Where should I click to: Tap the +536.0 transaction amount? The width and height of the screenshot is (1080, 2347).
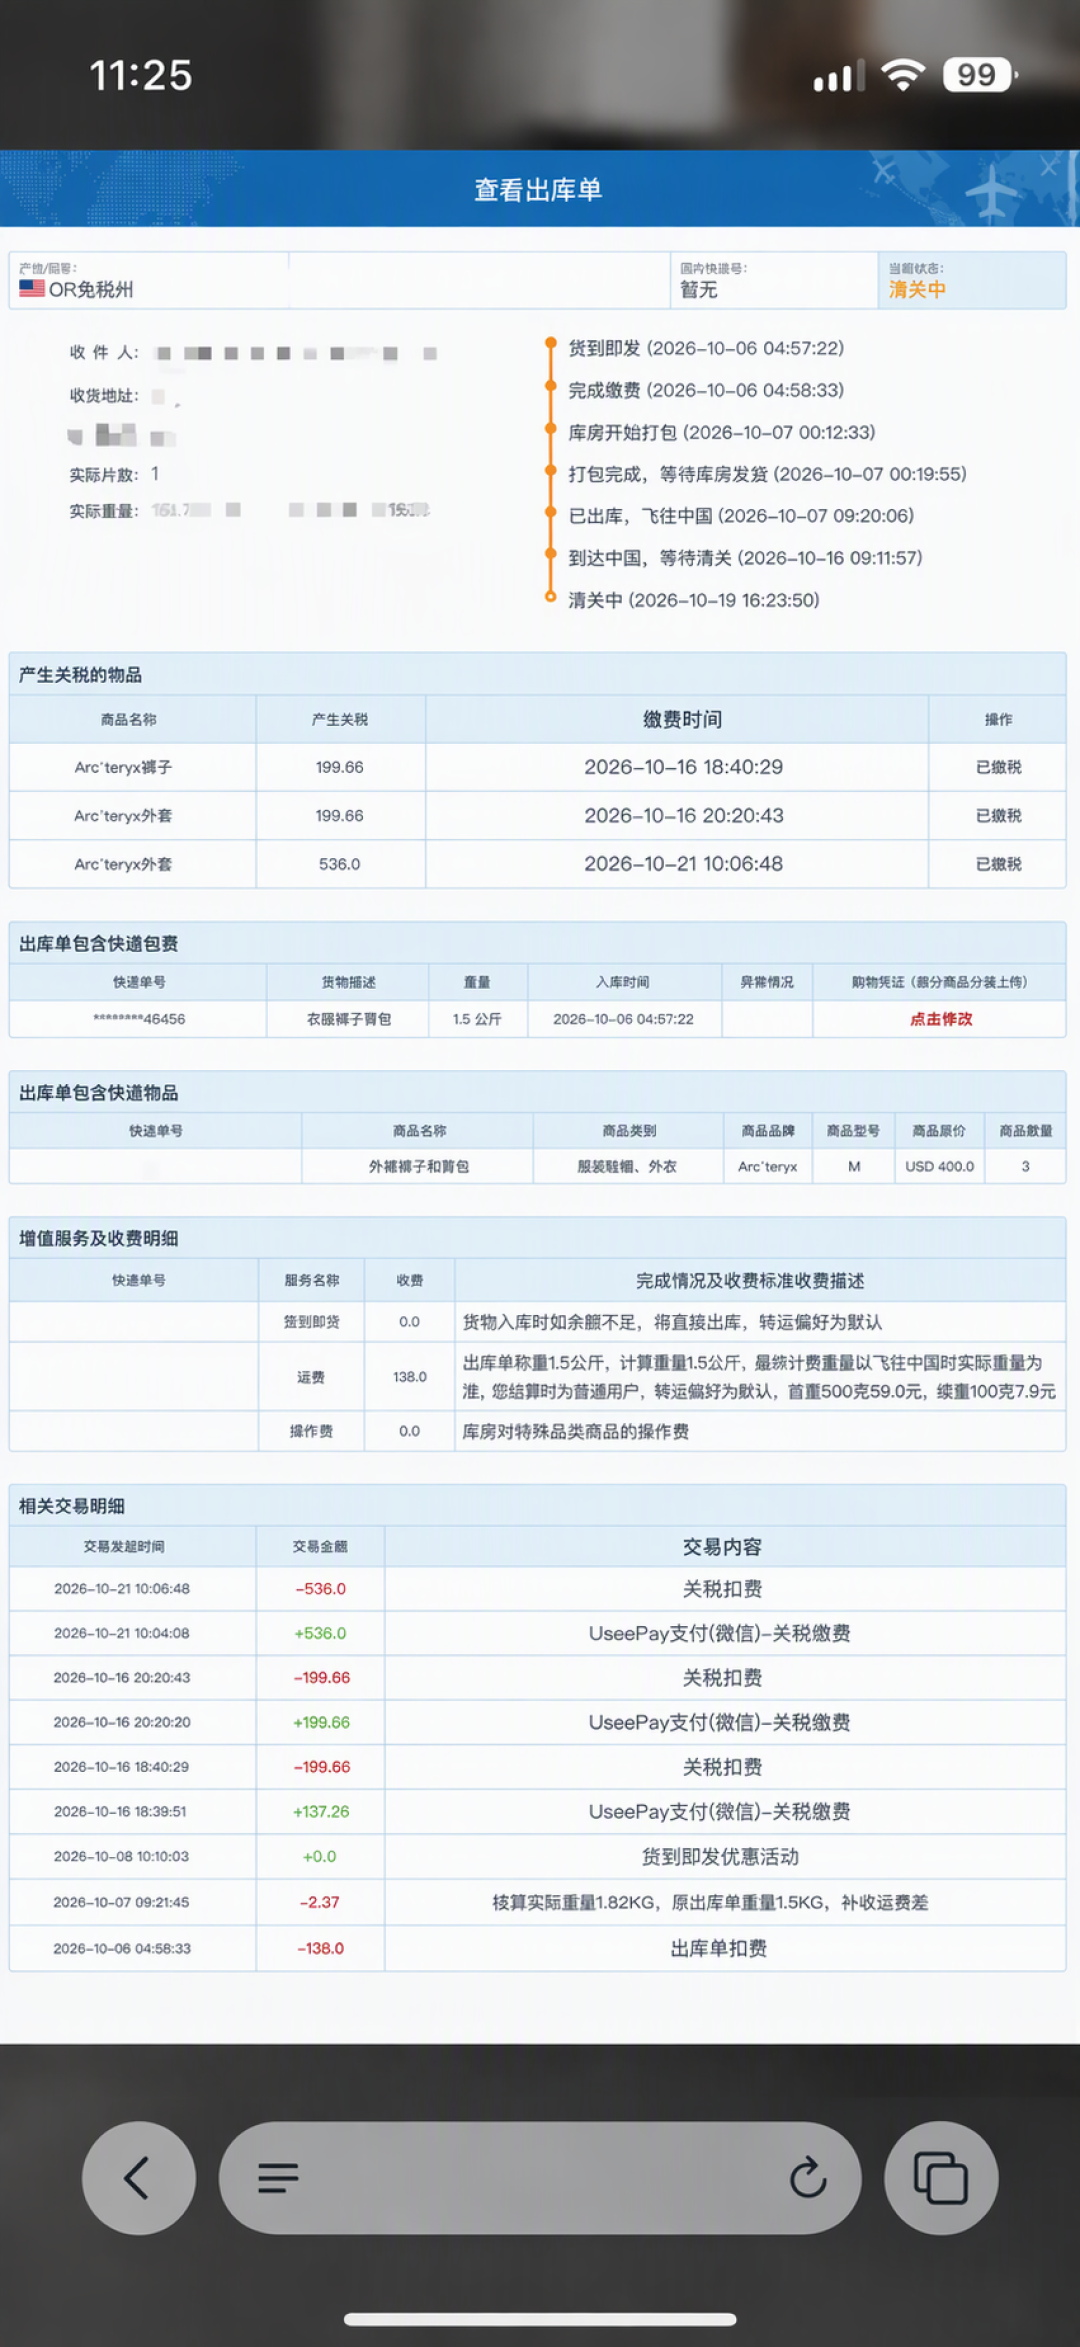[x=320, y=1633]
